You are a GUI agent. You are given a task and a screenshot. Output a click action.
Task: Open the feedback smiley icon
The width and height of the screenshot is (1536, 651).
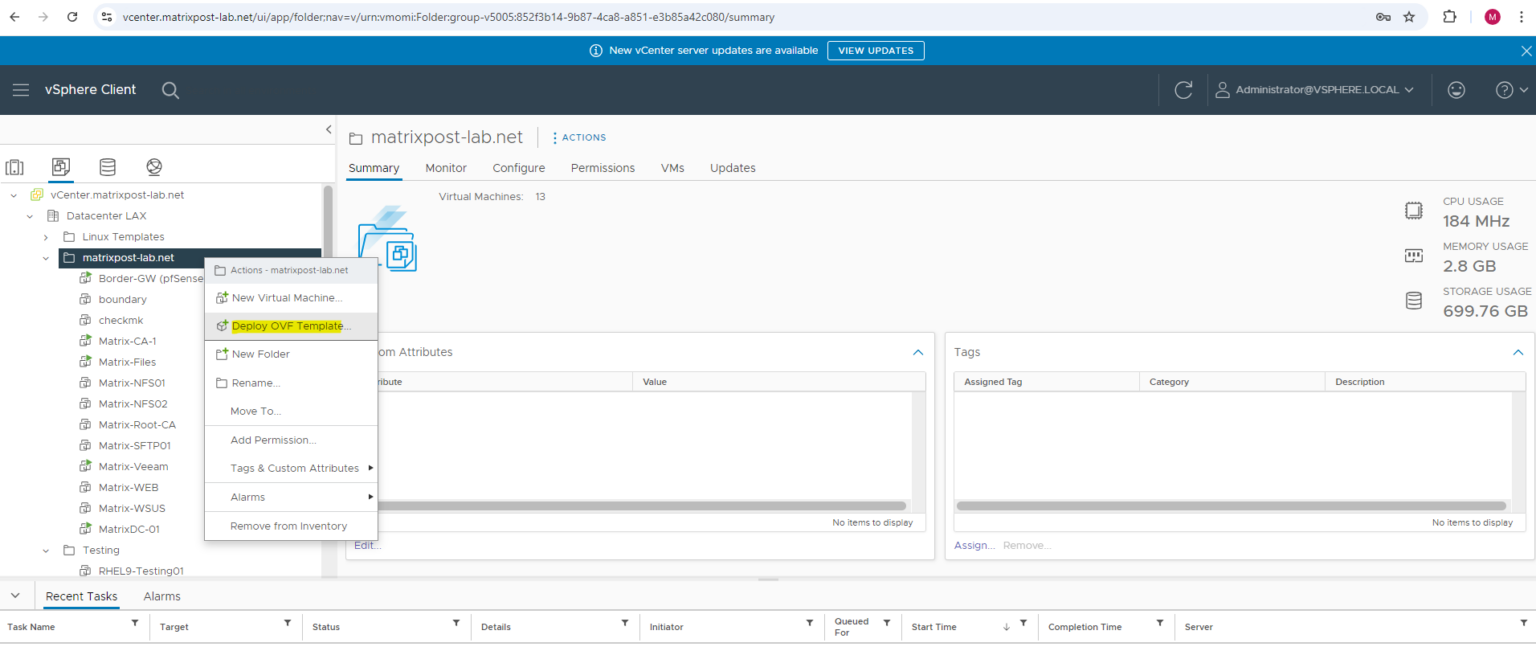tap(1456, 89)
